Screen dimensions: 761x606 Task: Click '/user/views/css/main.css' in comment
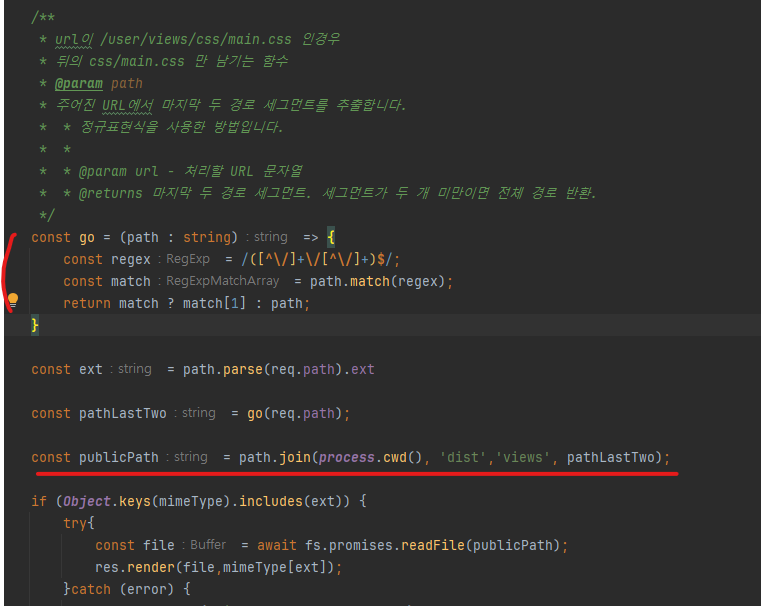tap(196, 39)
